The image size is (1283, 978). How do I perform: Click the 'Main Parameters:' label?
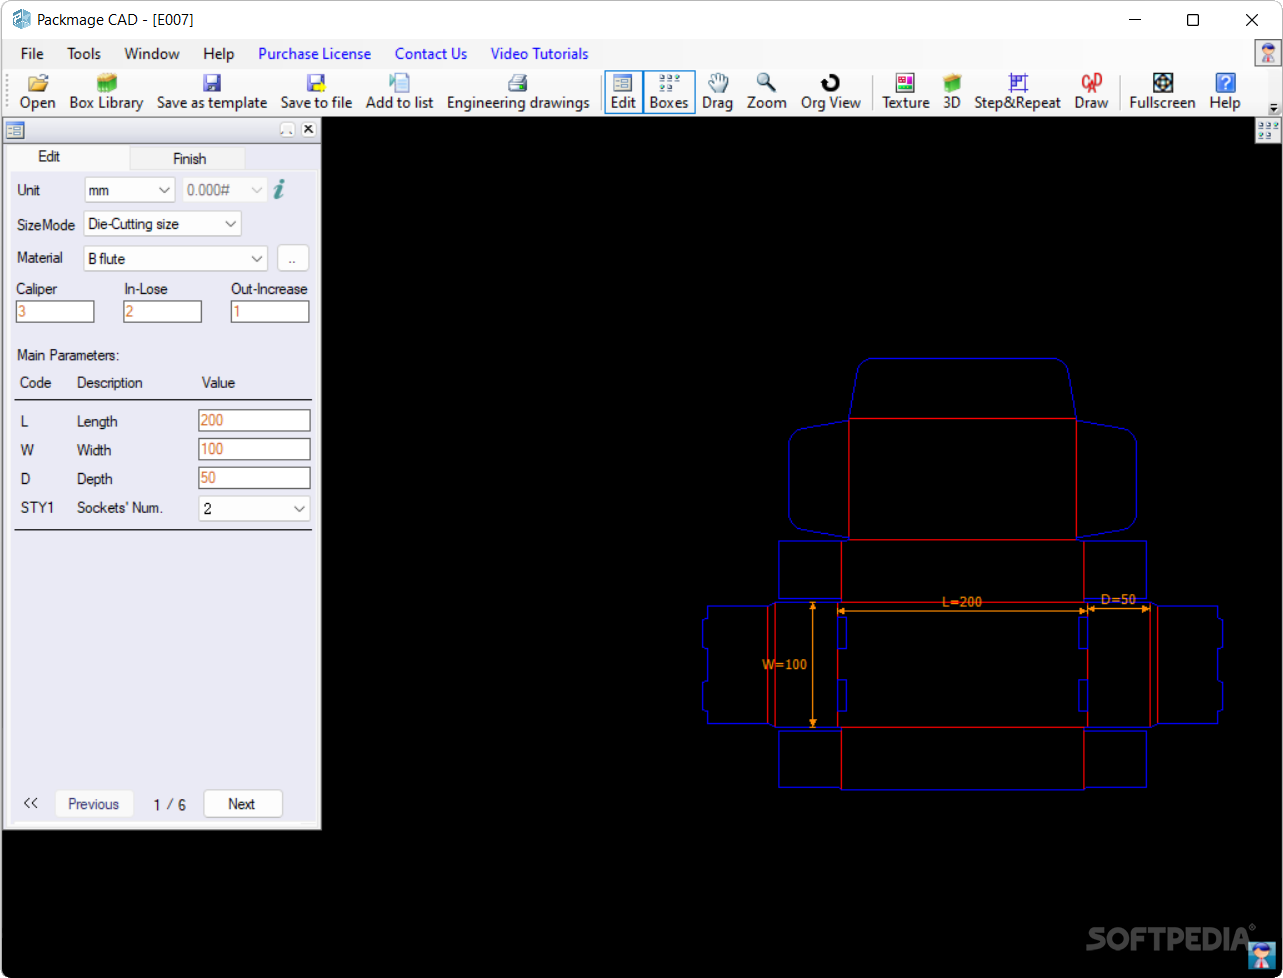[x=68, y=355]
